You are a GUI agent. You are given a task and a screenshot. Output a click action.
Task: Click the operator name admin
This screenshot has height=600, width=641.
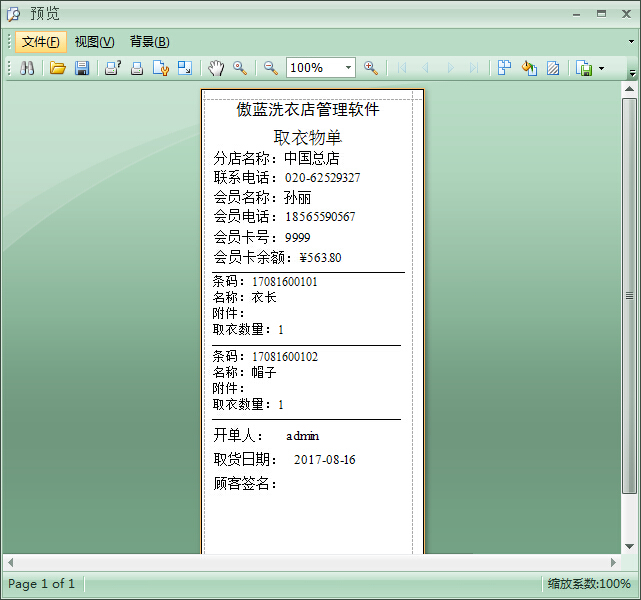[303, 436]
